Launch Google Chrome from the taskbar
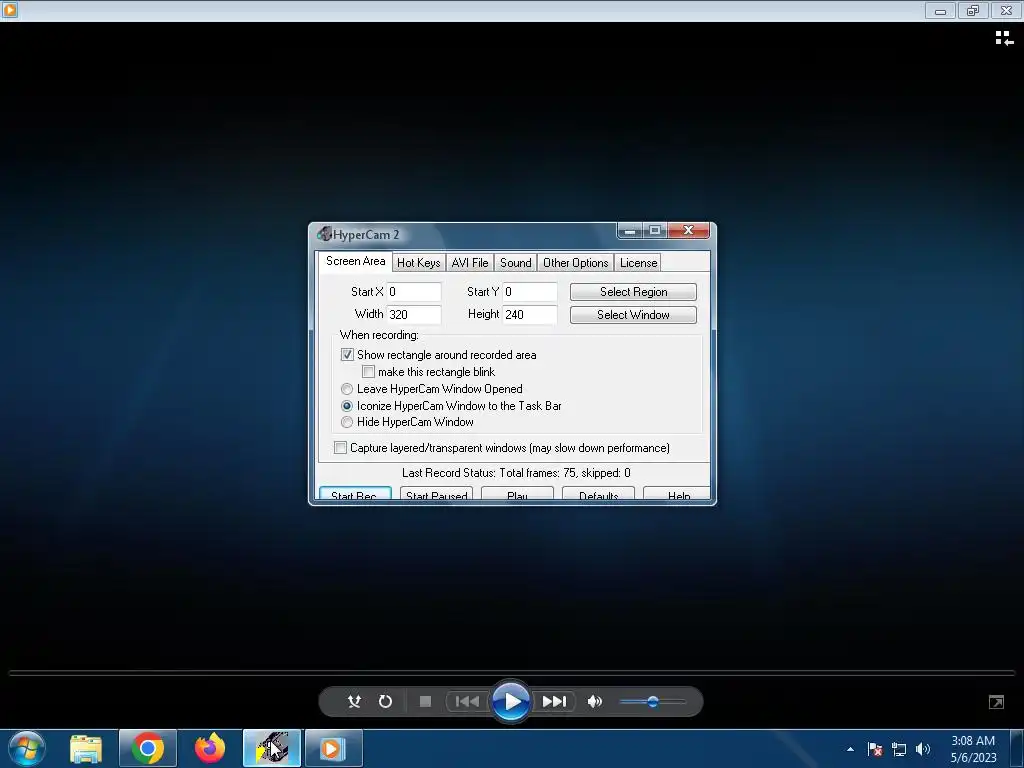The image size is (1024, 768). tap(148, 749)
